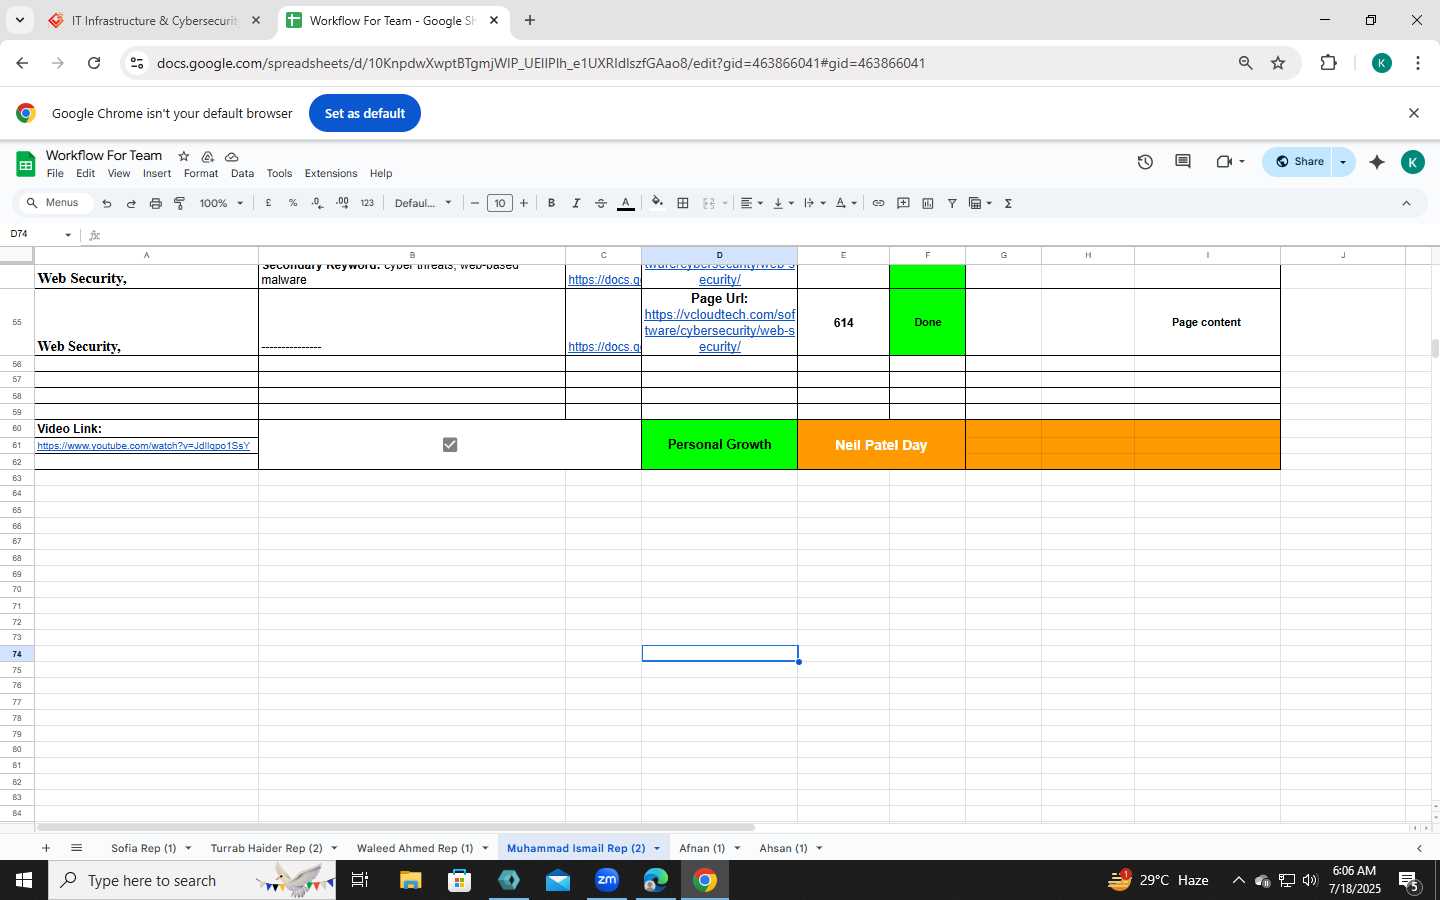Add a new sheet with plus button
The height and width of the screenshot is (900, 1440).
click(x=46, y=848)
